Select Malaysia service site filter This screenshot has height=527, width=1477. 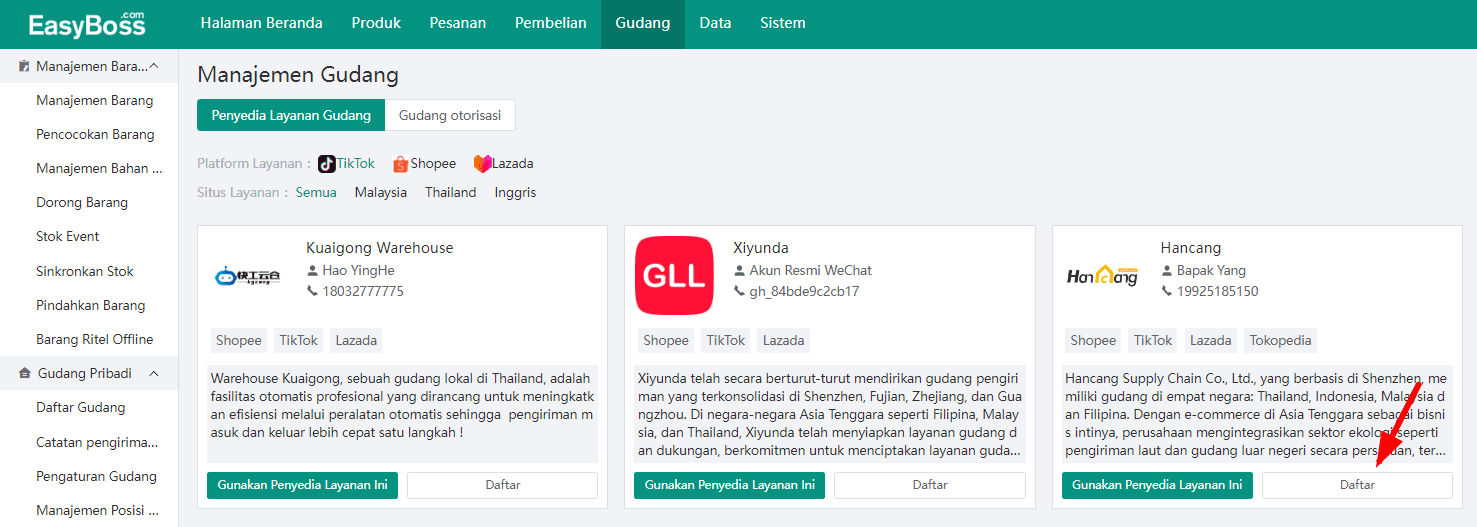pyautogui.click(x=381, y=192)
